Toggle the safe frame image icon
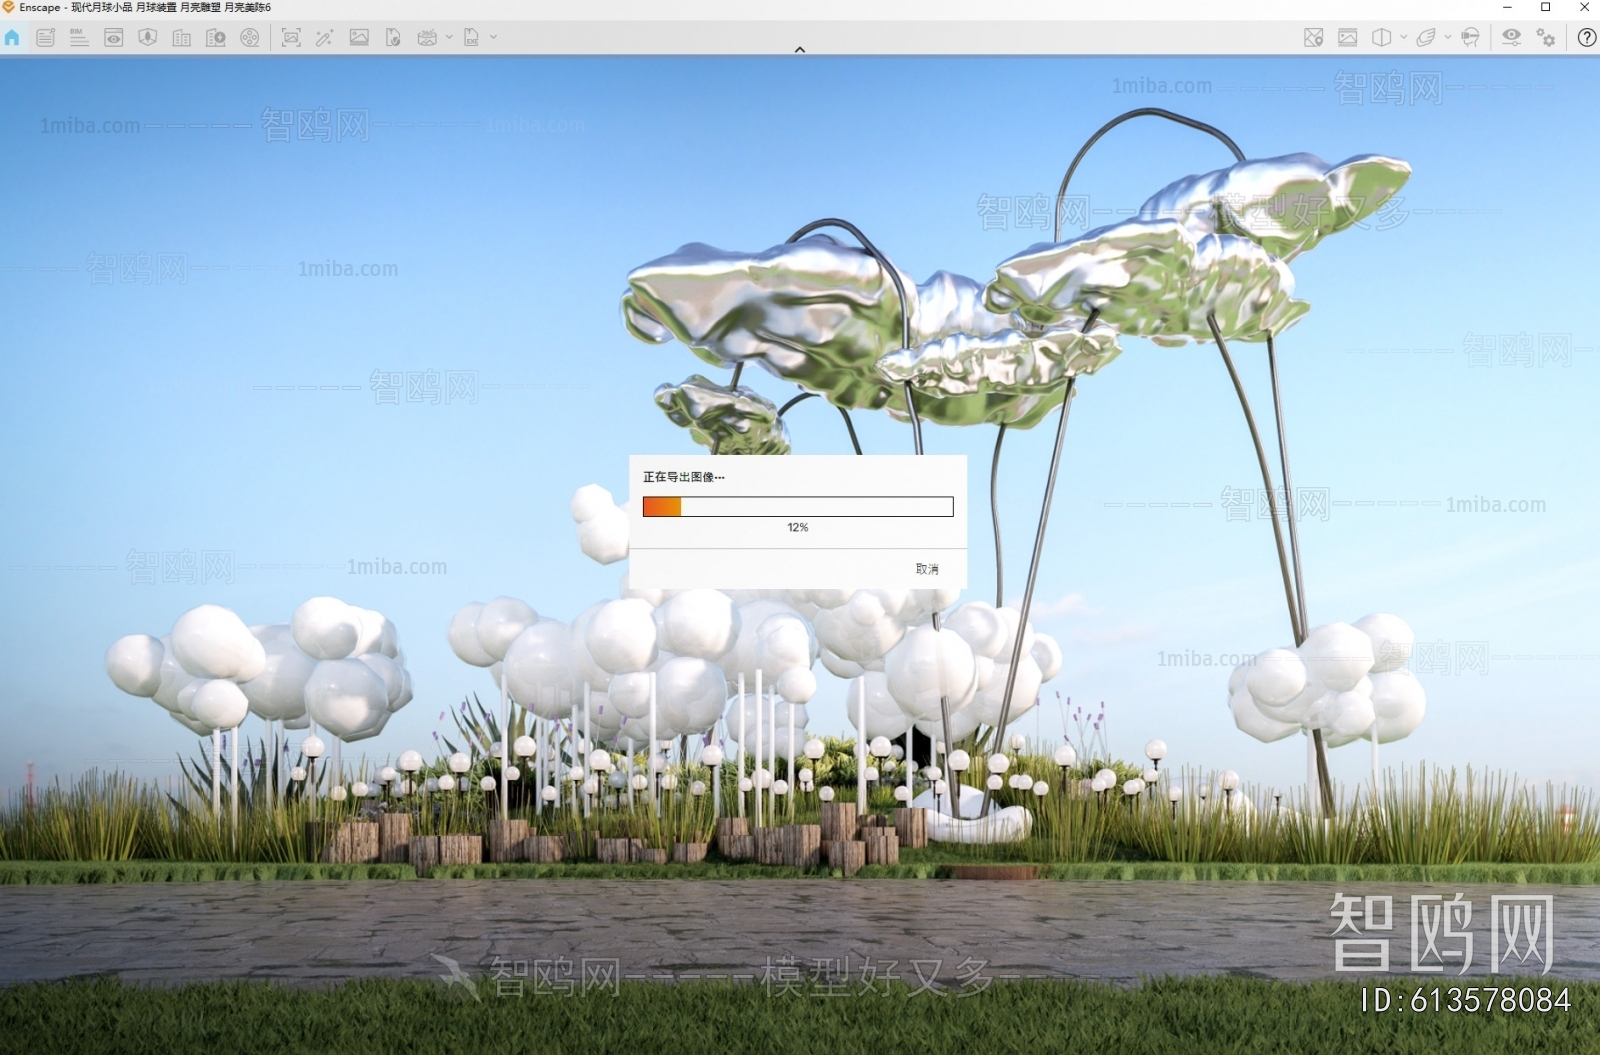The height and width of the screenshot is (1055, 1600). pos(1348,38)
